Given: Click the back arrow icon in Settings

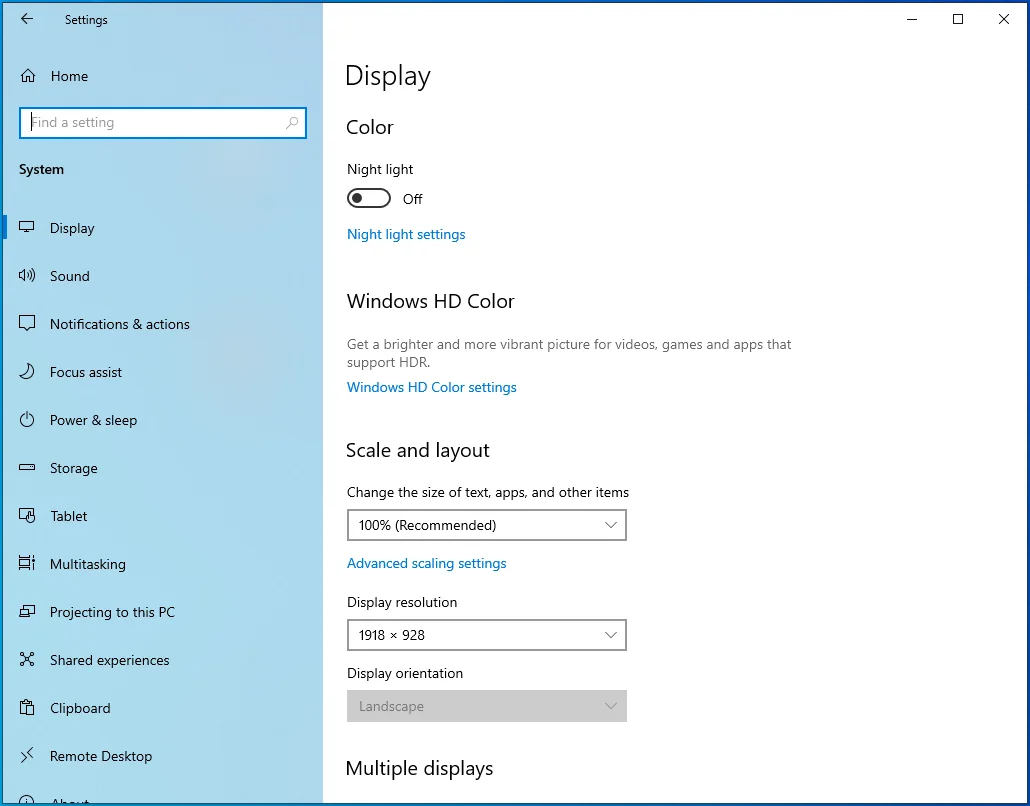Looking at the screenshot, I should 26,19.
